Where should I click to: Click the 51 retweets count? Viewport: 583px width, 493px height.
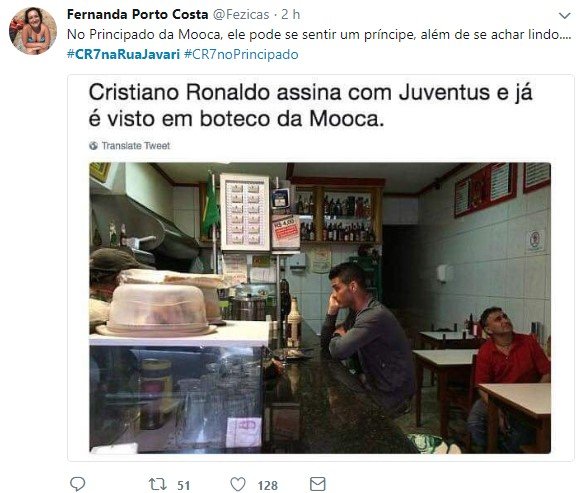(x=183, y=485)
